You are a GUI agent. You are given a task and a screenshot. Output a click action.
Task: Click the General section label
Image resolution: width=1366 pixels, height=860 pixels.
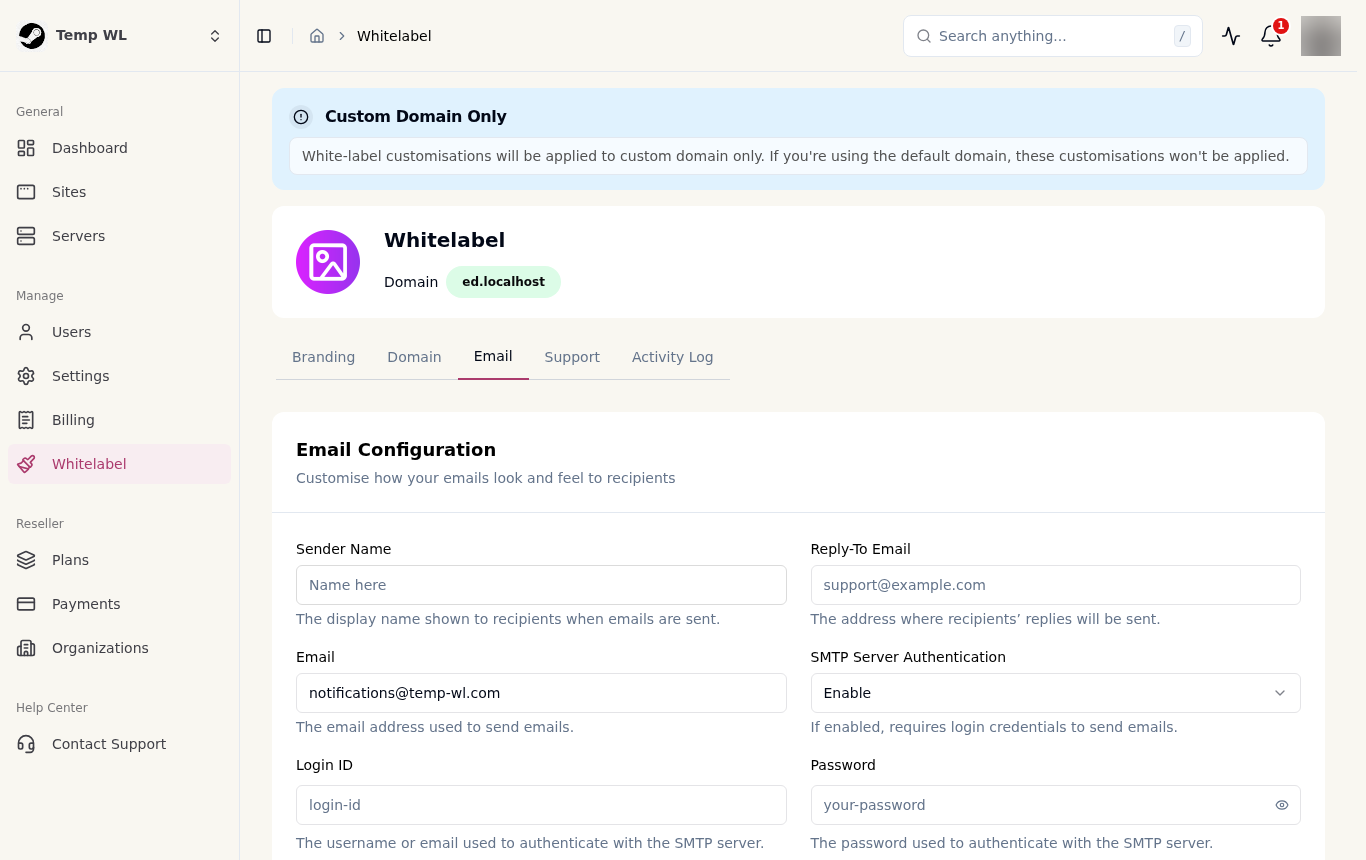tap(40, 112)
